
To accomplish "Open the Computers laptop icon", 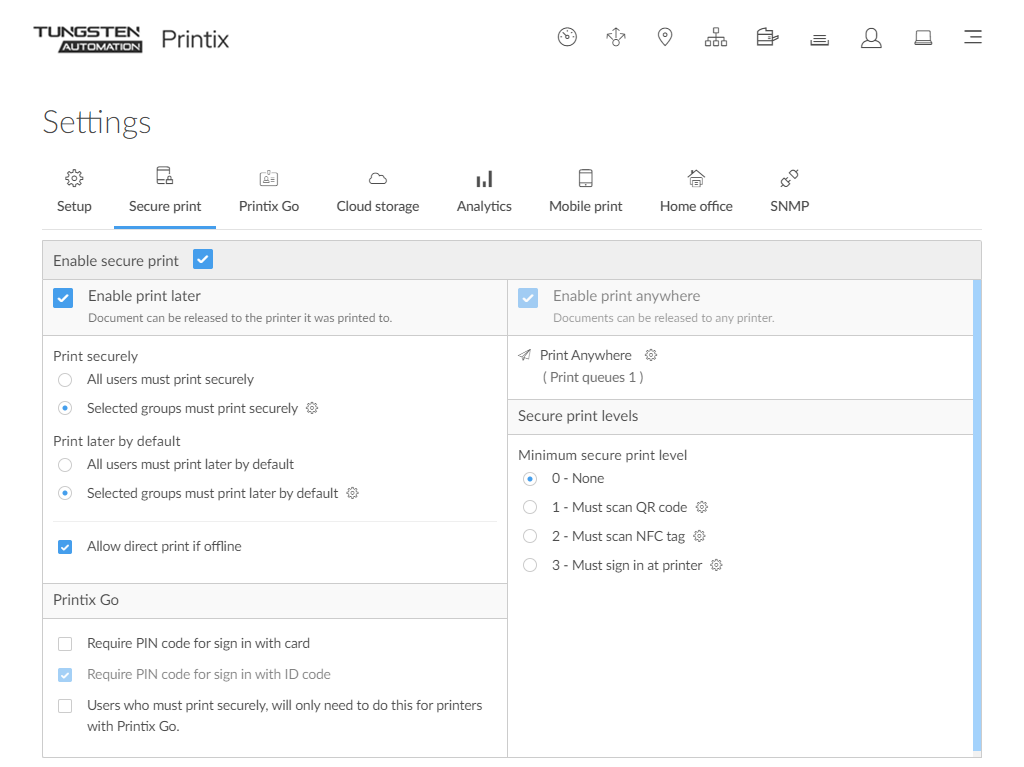I will 923,38.
